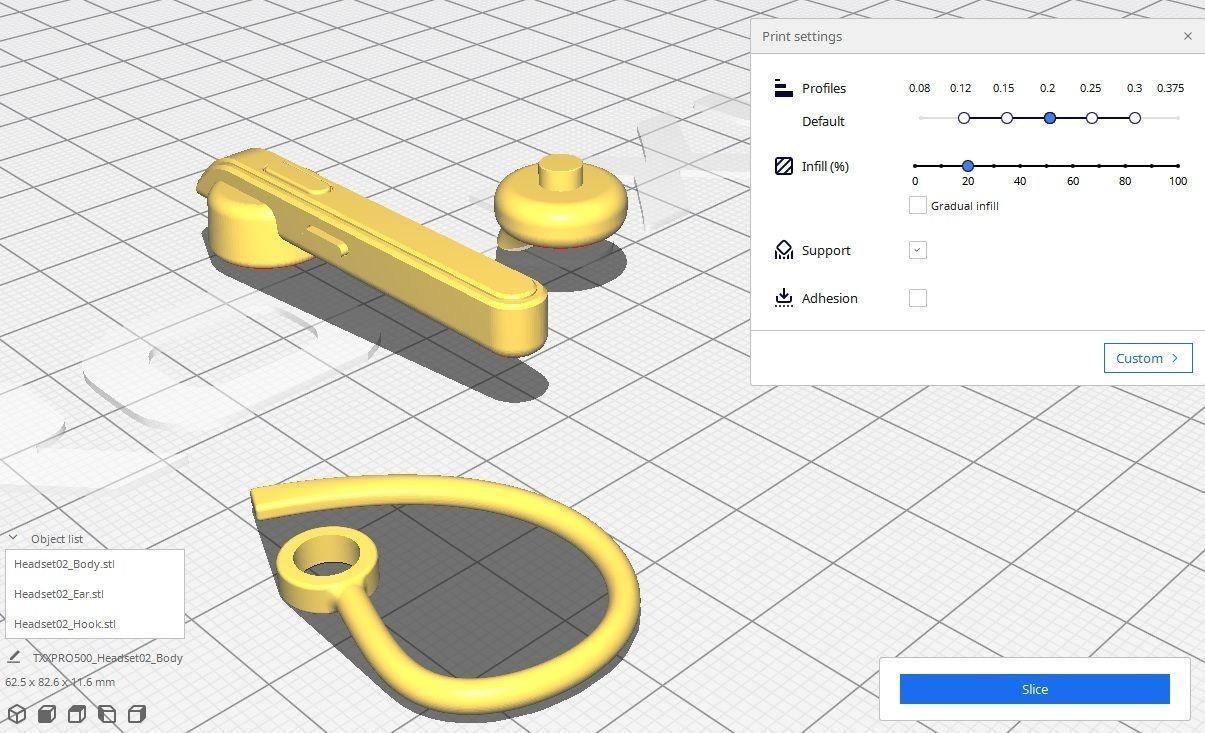
Task: Click the Profiles icon
Action: [x=784, y=88]
